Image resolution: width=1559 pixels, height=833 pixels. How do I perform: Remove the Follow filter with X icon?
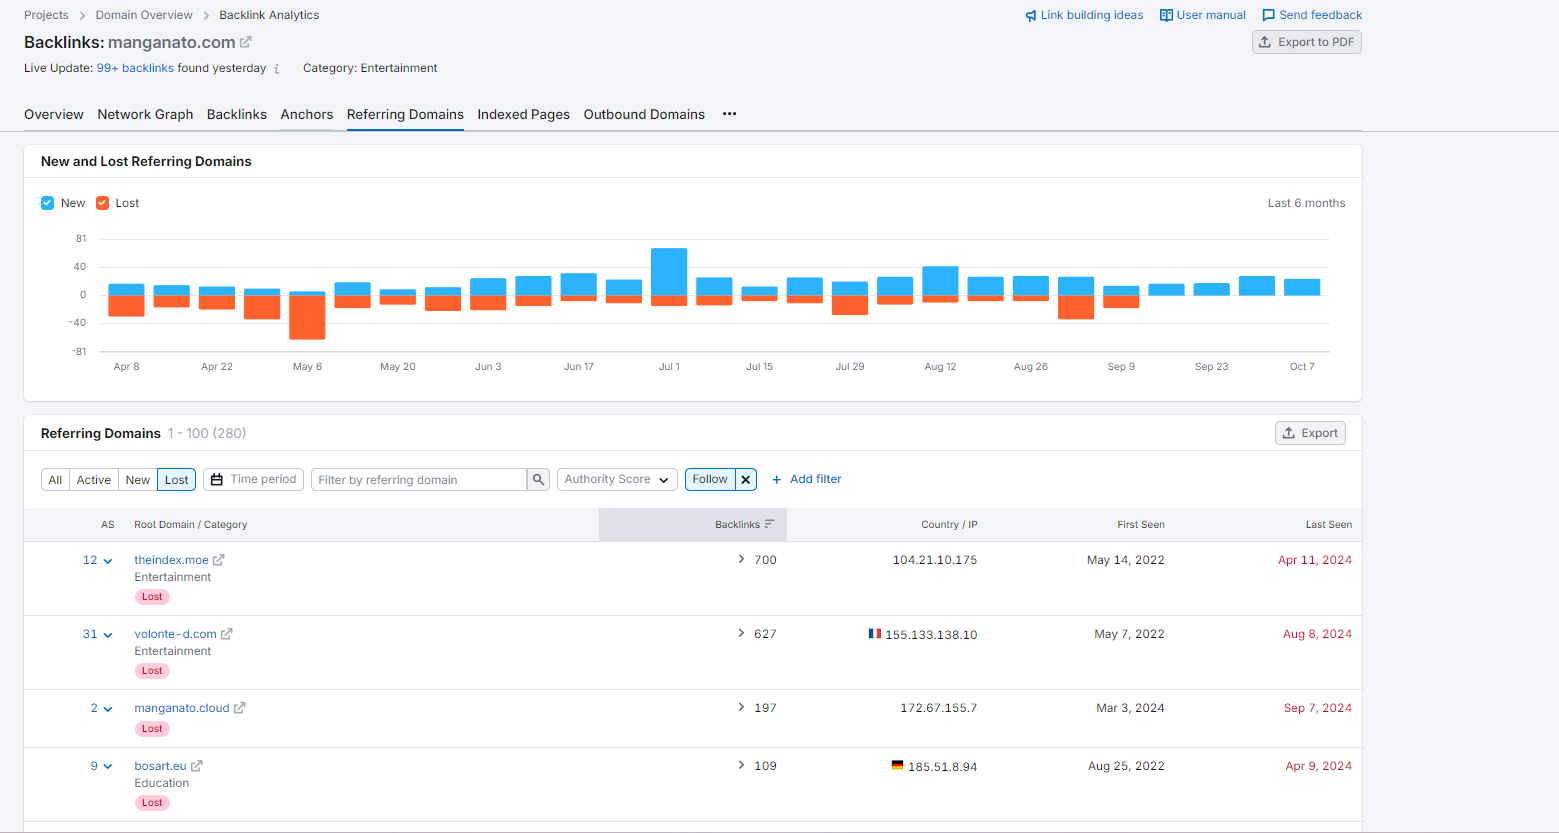[x=746, y=480]
